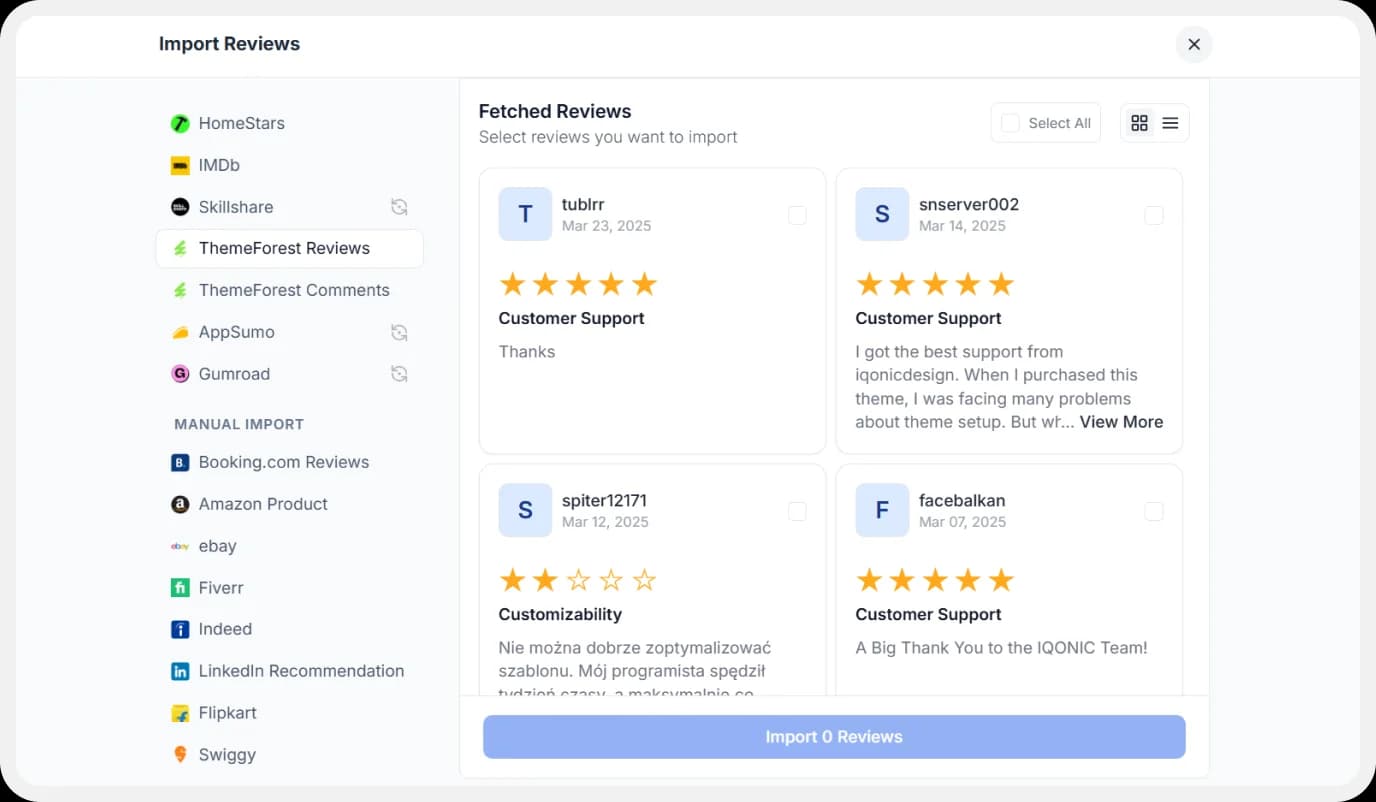The width and height of the screenshot is (1376, 802).
Task: Click the sync icon next to Skillshare
Action: point(399,207)
